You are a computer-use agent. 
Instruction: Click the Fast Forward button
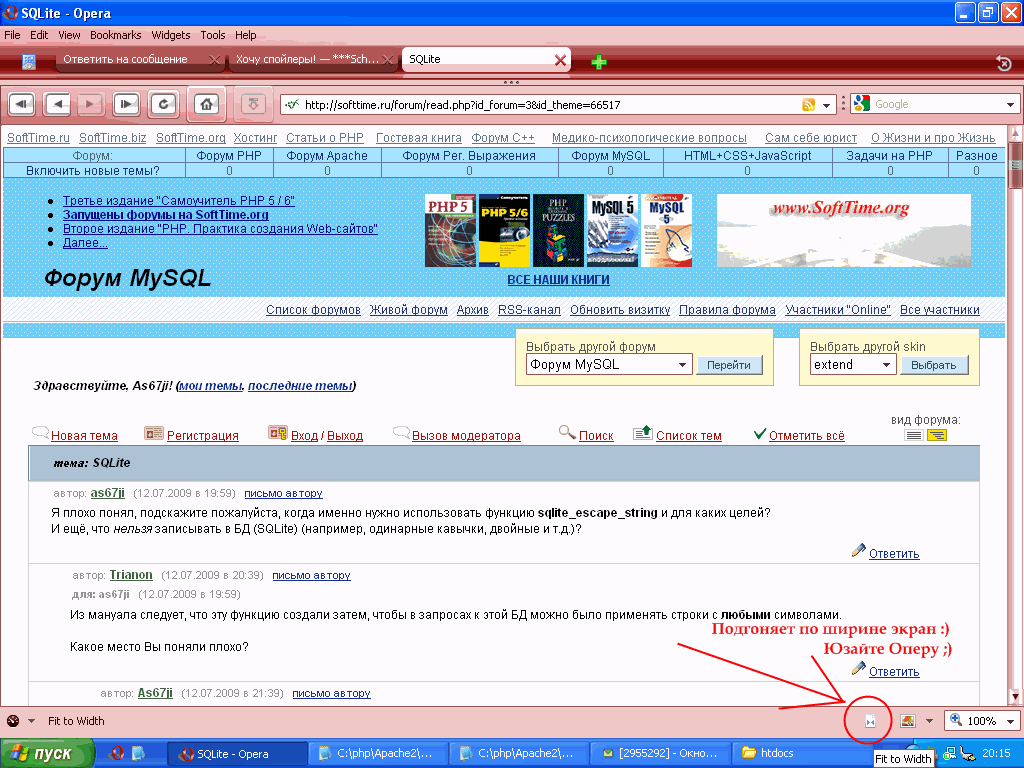[x=126, y=104]
